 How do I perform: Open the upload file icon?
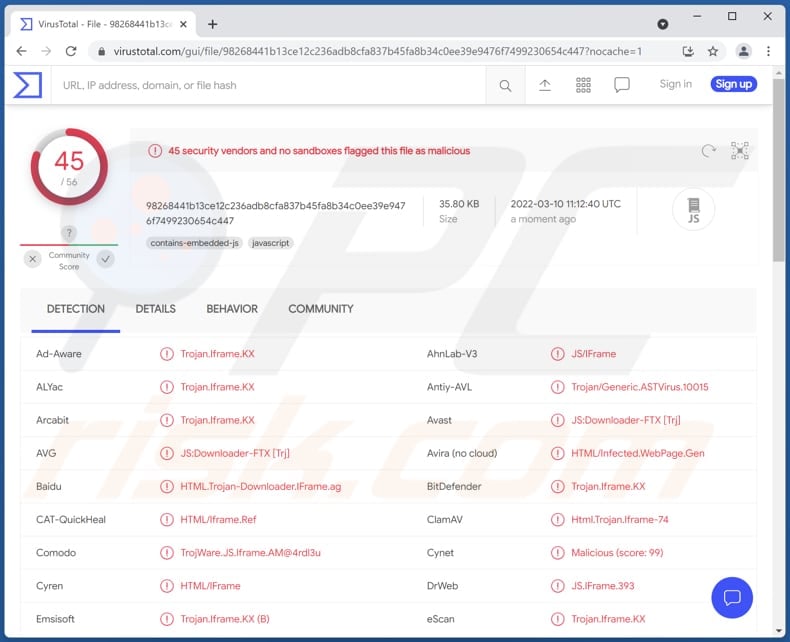coord(545,85)
